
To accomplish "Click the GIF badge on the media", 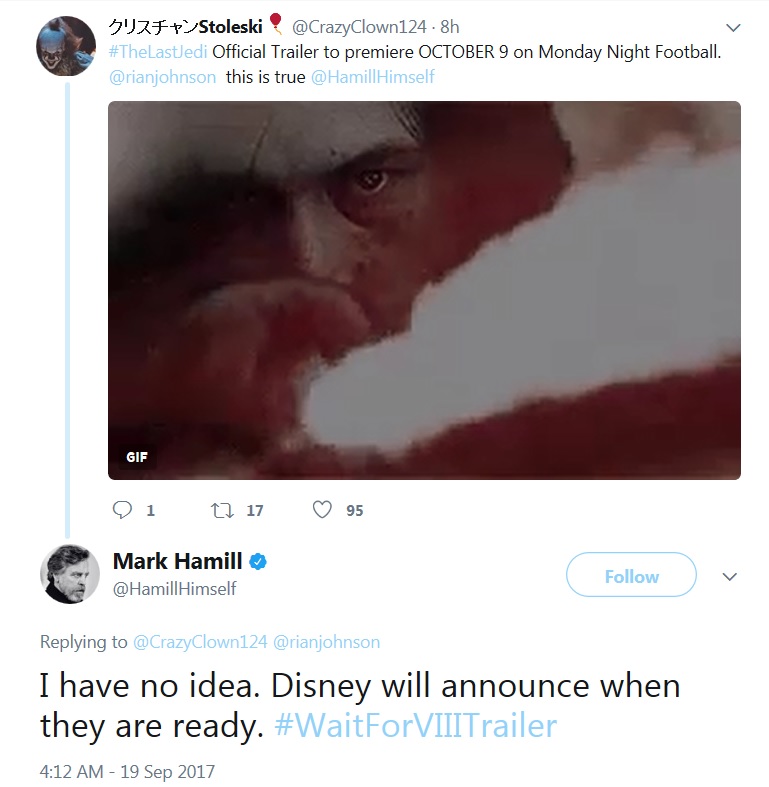I will point(136,457).
